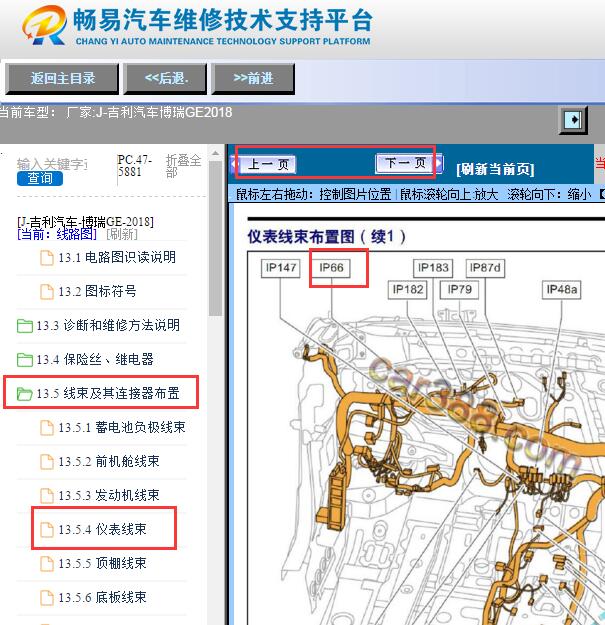This screenshot has width=605, height=625.
Task: Click the 仪表线束布置图（续1）heading
Action: pos(327,237)
